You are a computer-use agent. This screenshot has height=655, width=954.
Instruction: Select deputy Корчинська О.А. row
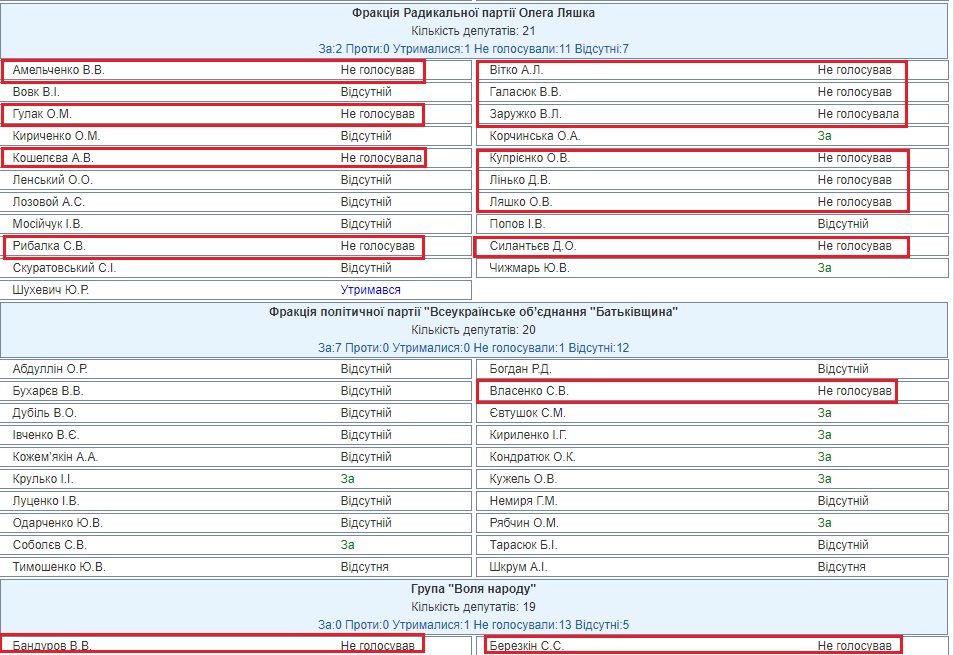pos(534,136)
